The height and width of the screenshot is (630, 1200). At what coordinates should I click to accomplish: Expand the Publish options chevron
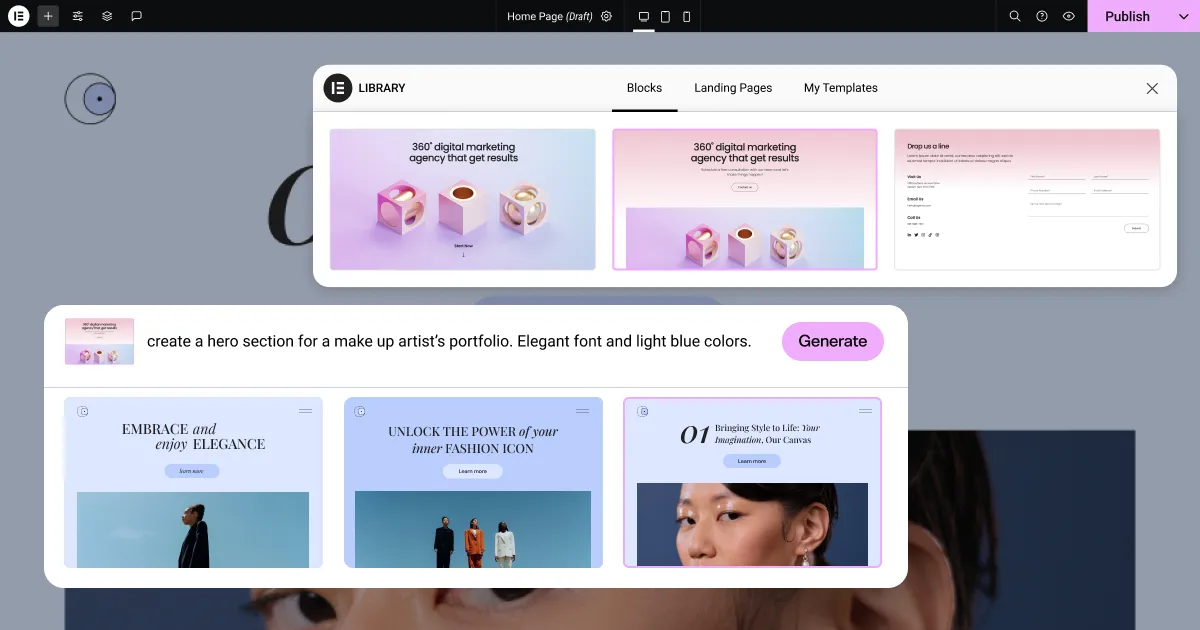point(1186,16)
